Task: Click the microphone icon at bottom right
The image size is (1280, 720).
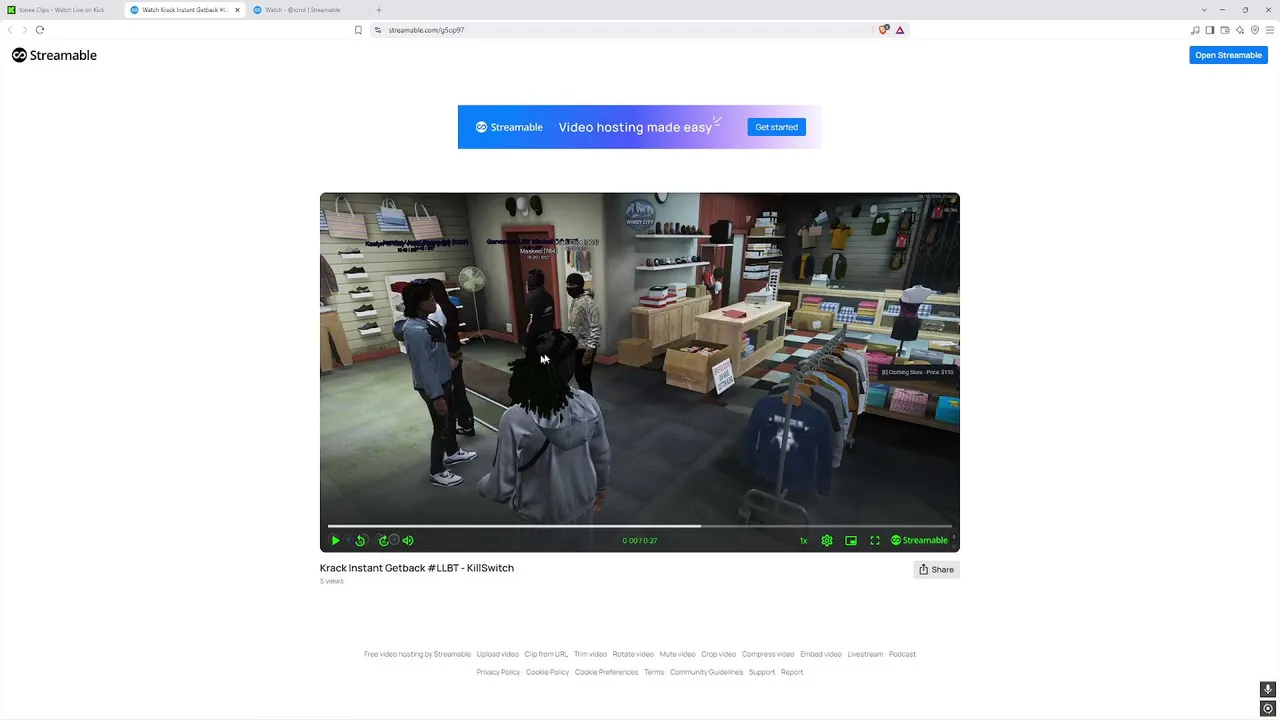Action: coord(1268,690)
